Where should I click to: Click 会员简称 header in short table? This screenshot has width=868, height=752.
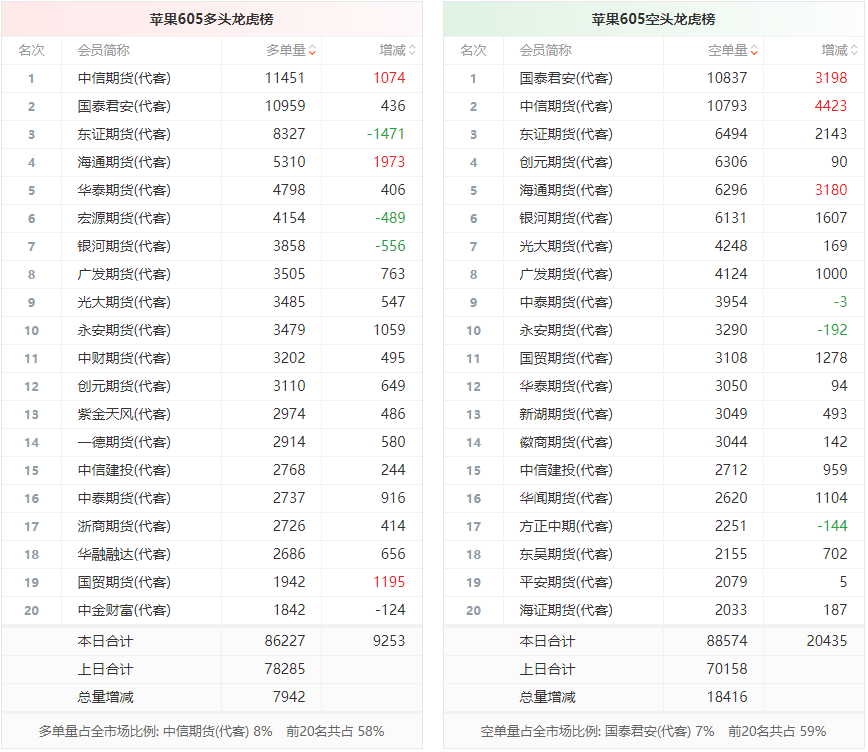545,50
